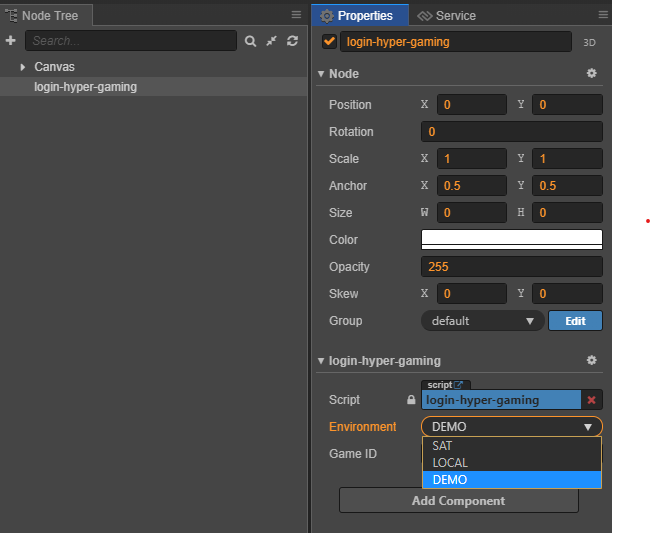Collapse the Node properties section
The height and width of the screenshot is (533, 651).
coord(321,74)
